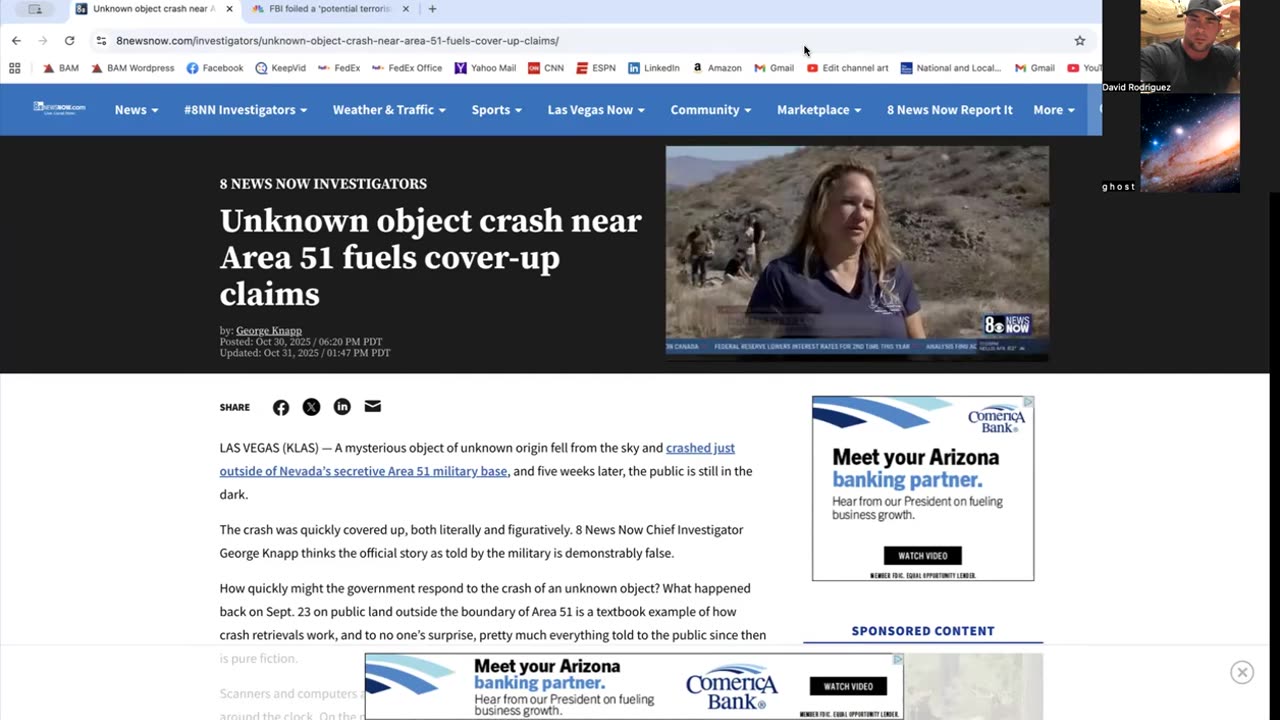This screenshot has width=1280, height=720.
Task: Share the article on LinkedIn
Action: [342, 407]
